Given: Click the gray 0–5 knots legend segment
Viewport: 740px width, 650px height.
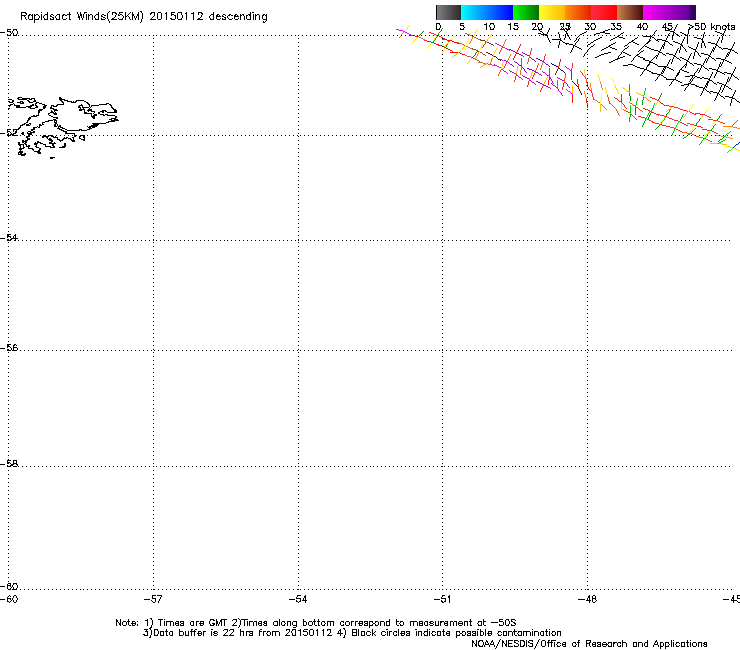Looking at the screenshot, I should click(448, 12).
